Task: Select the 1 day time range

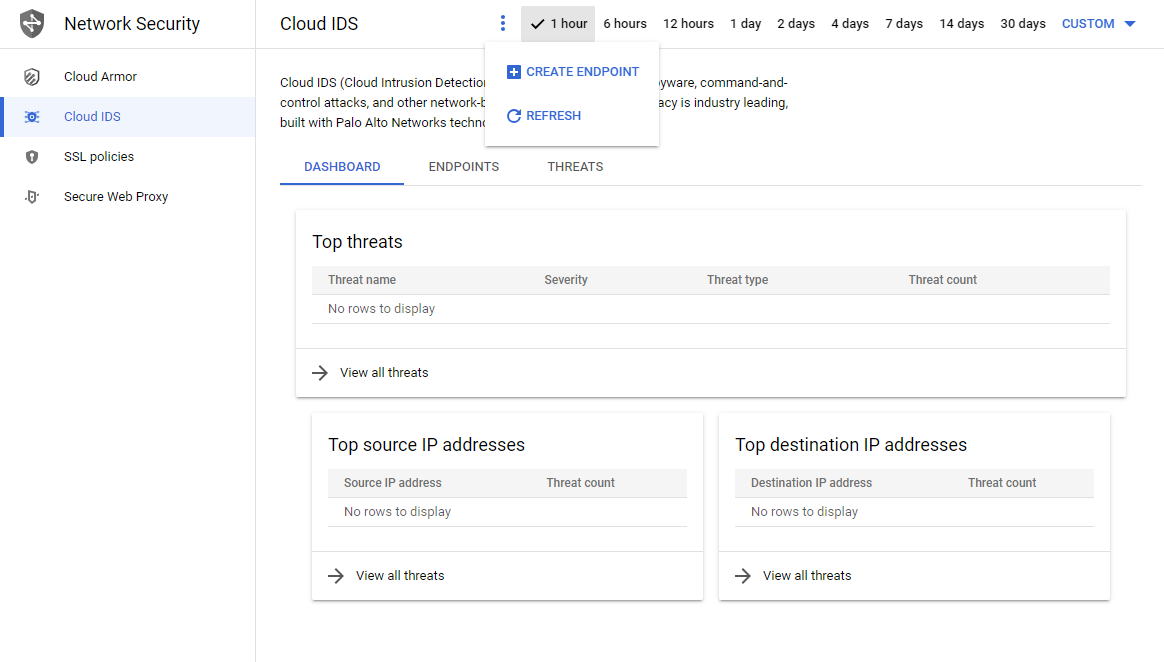Action: (x=745, y=24)
